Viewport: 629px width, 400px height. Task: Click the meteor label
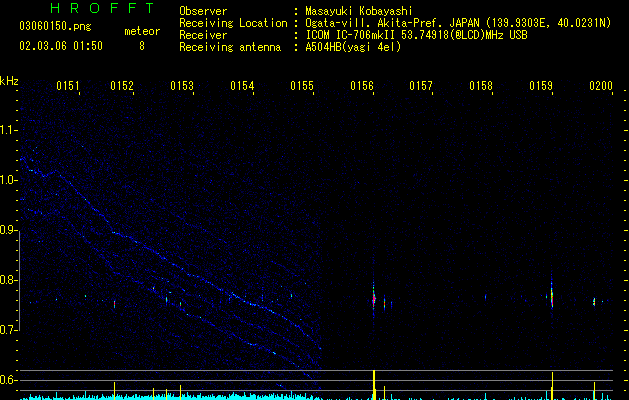coord(142,31)
